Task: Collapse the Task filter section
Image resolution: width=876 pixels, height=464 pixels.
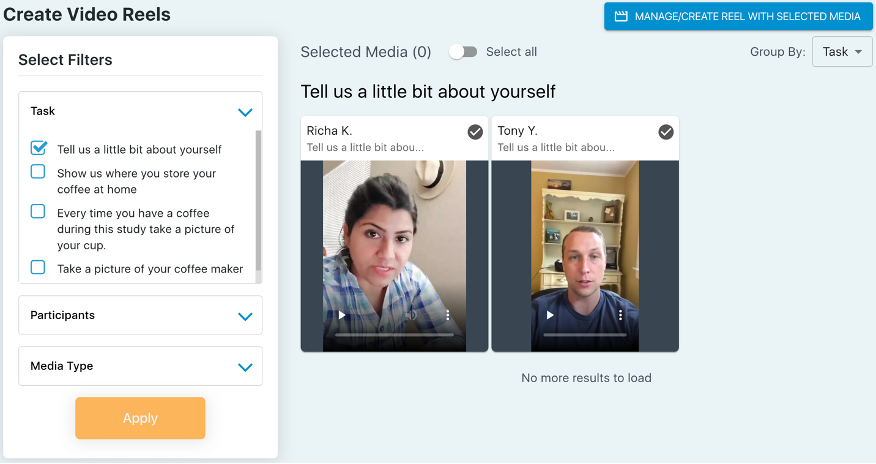Action: pos(245,112)
